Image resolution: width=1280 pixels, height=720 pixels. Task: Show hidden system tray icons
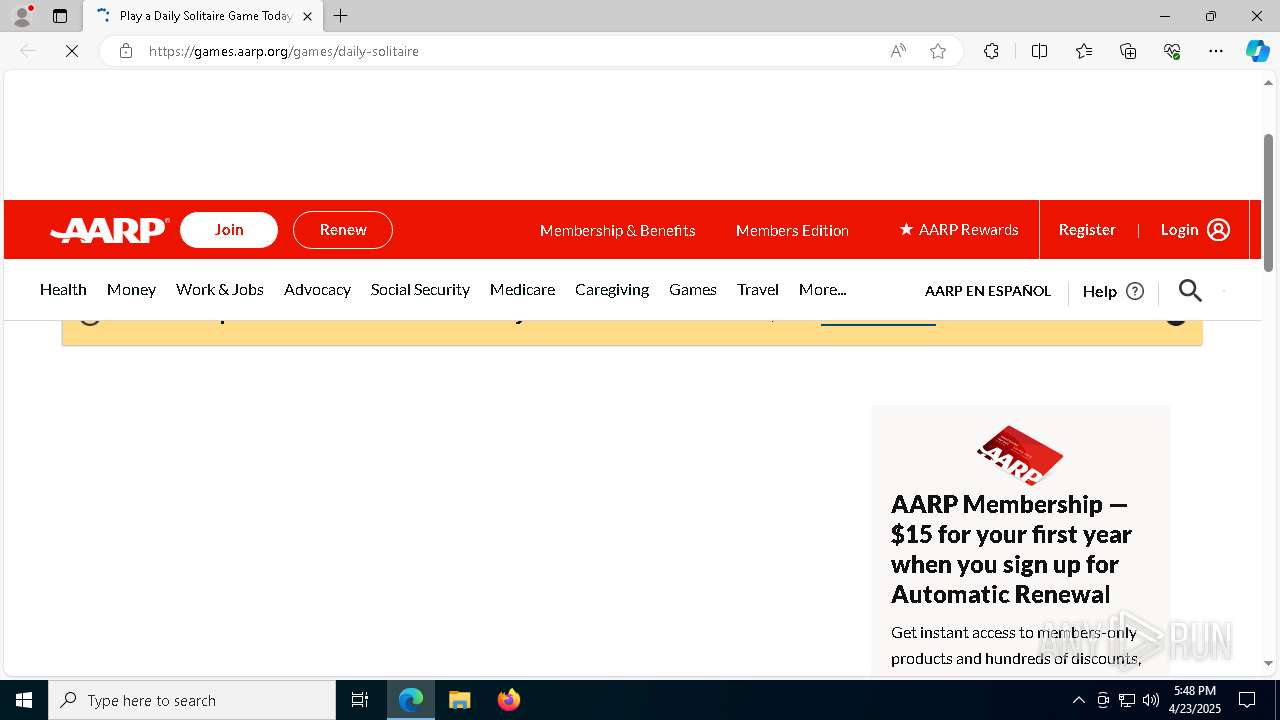[x=1078, y=700]
